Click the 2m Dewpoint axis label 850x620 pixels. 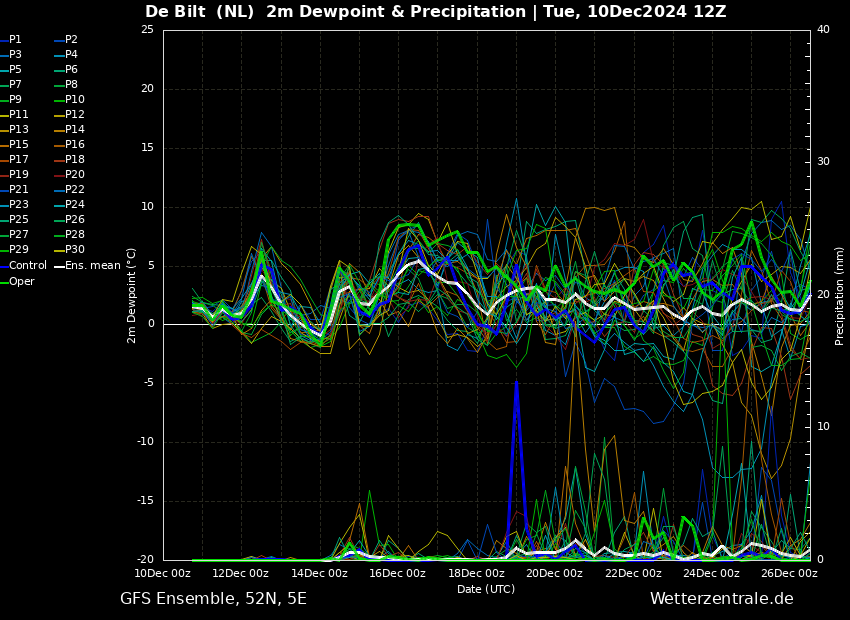[x=131, y=296]
